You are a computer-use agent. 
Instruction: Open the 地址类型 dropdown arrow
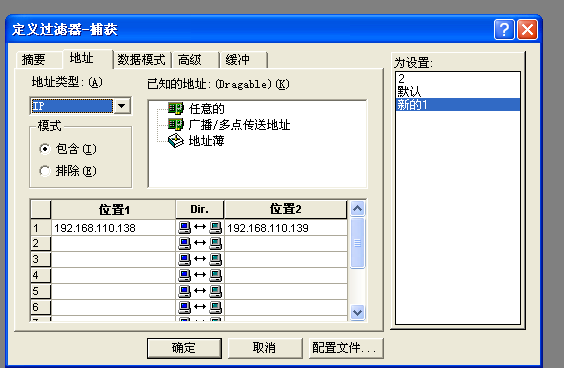(122, 106)
